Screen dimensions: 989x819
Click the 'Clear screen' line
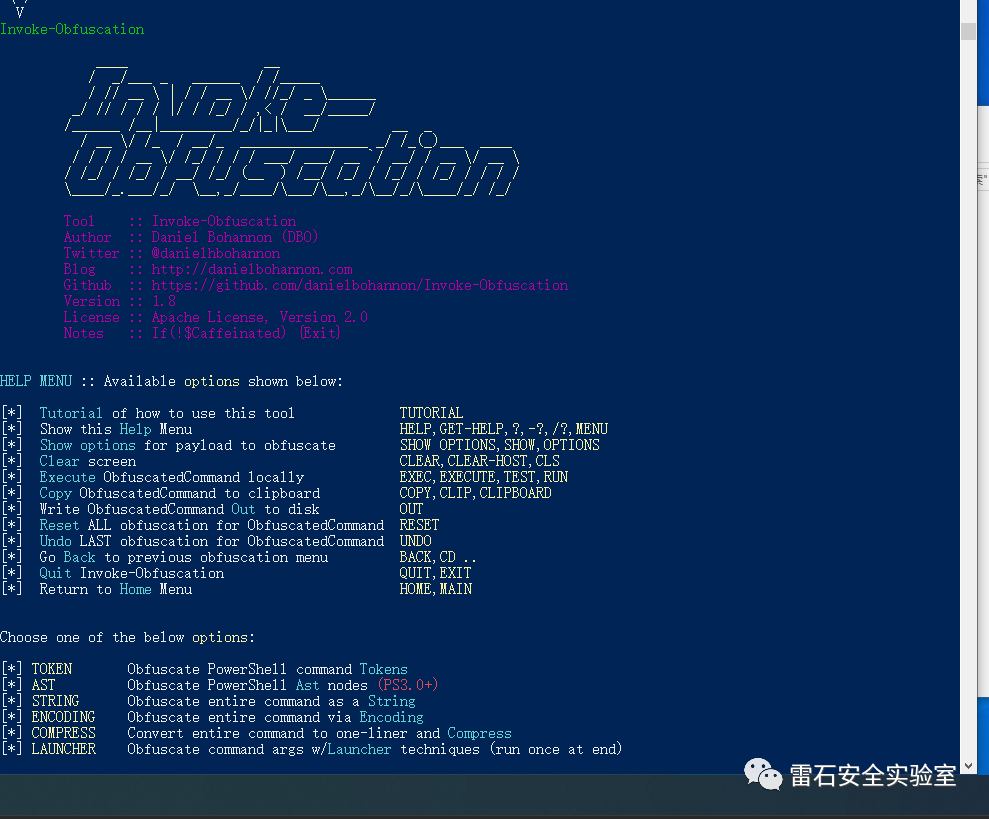click(88, 461)
